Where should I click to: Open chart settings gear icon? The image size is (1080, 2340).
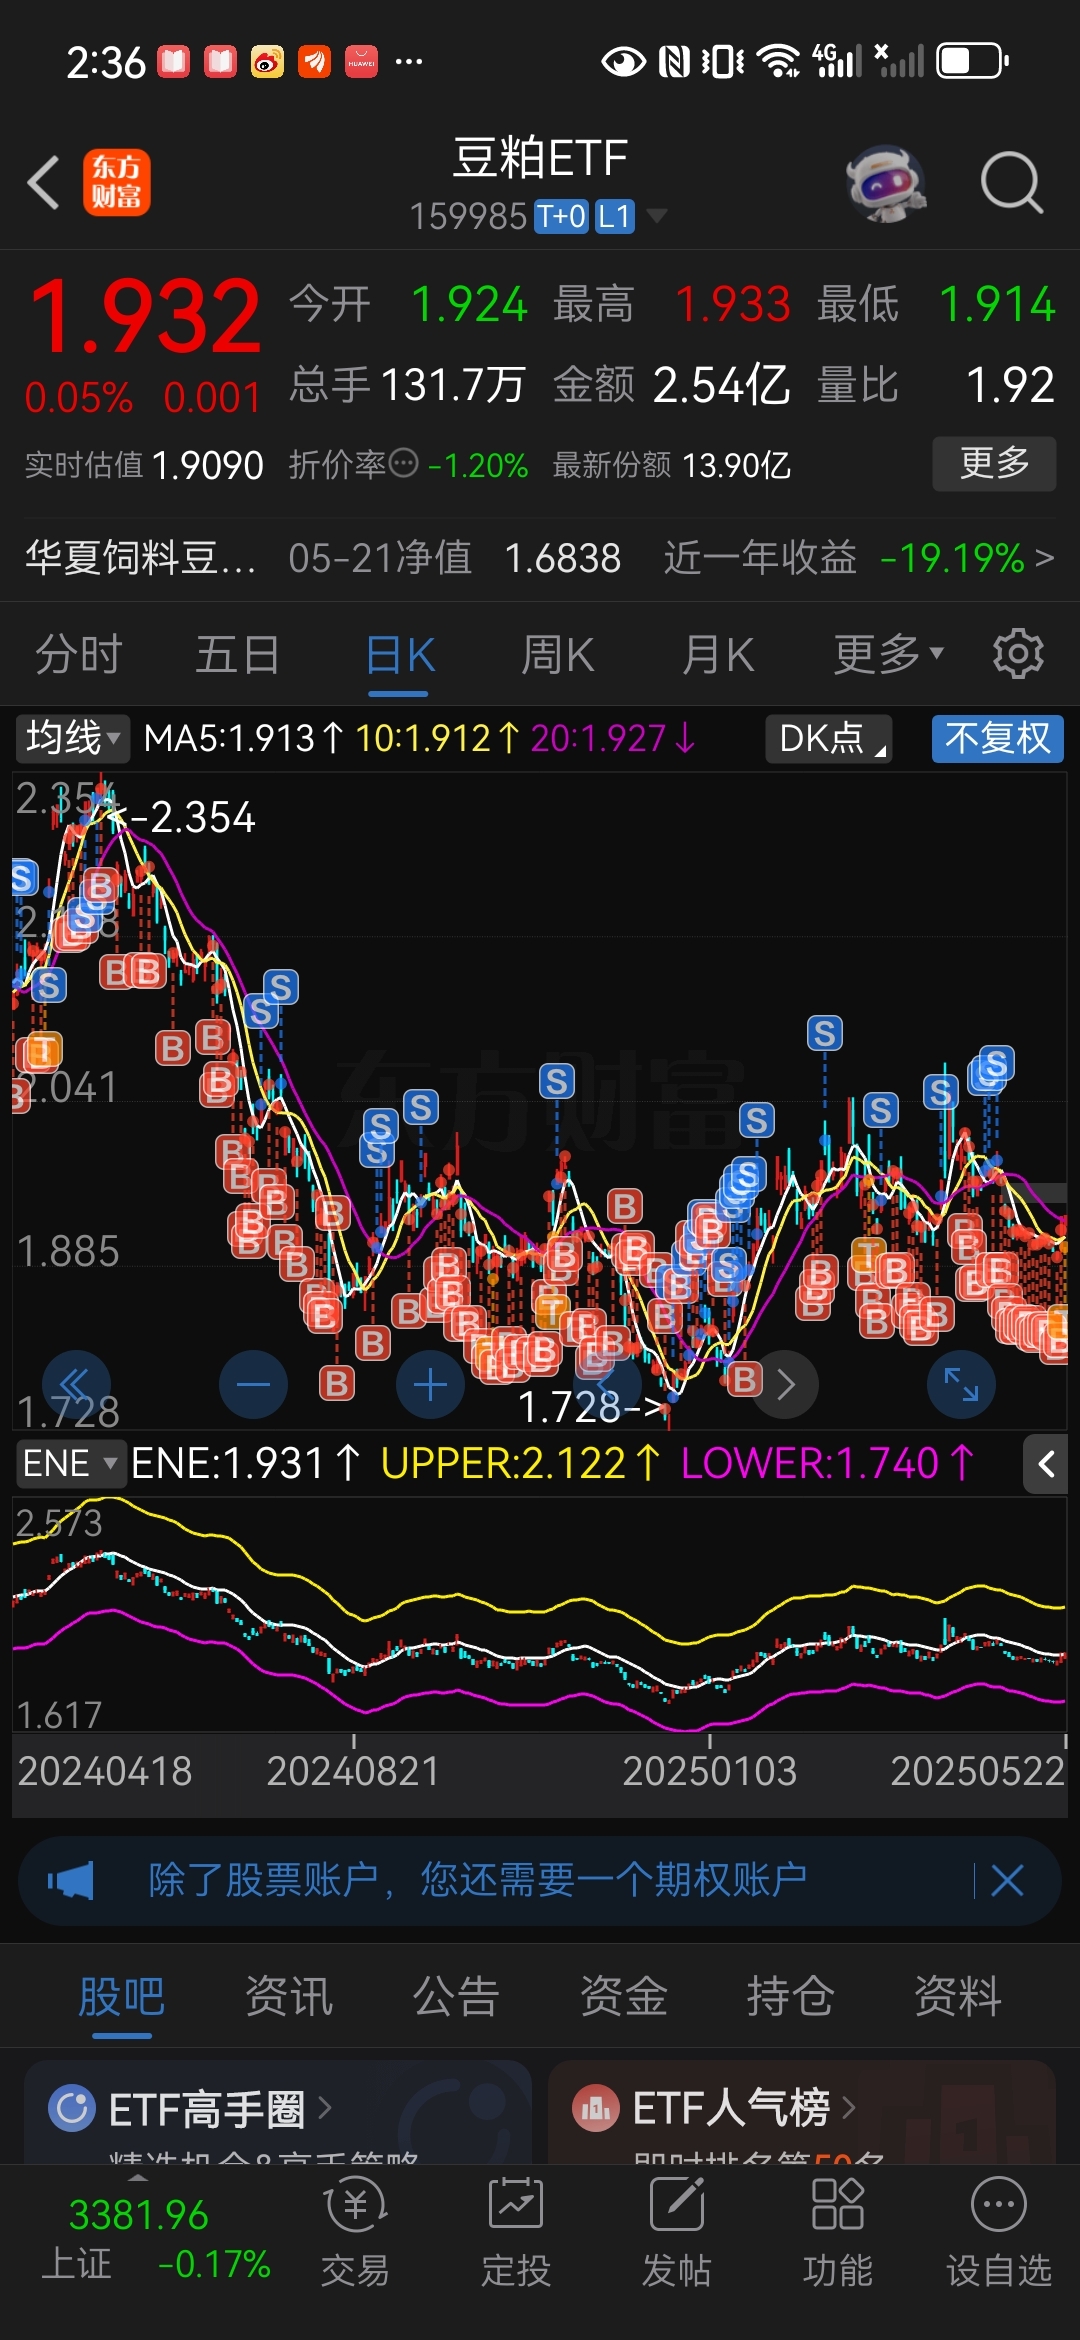pos(1018,654)
